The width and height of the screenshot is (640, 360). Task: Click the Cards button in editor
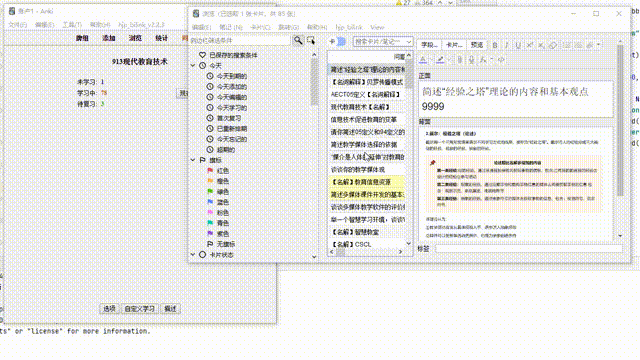tap(453, 45)
